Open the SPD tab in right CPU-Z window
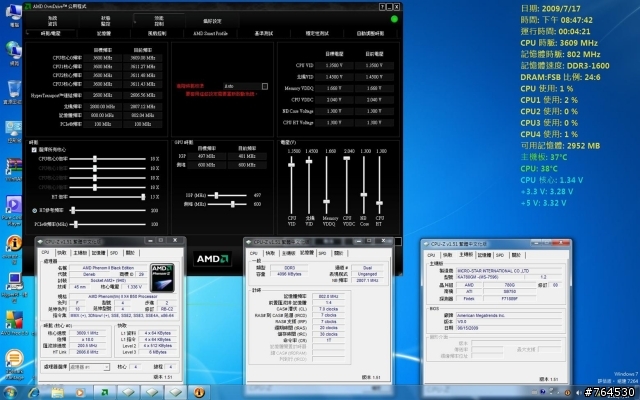Image resolution: width=640 pixels, height=400 pixels. [x=500, y=255]
